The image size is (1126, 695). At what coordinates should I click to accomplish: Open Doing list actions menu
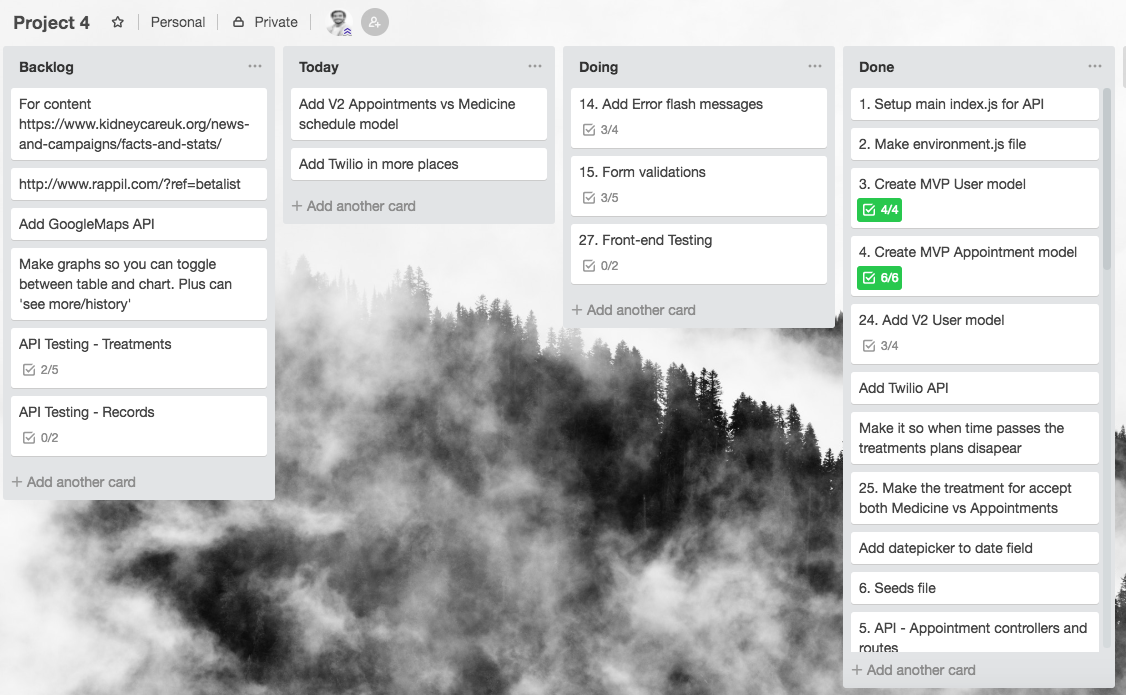[815, 66]
